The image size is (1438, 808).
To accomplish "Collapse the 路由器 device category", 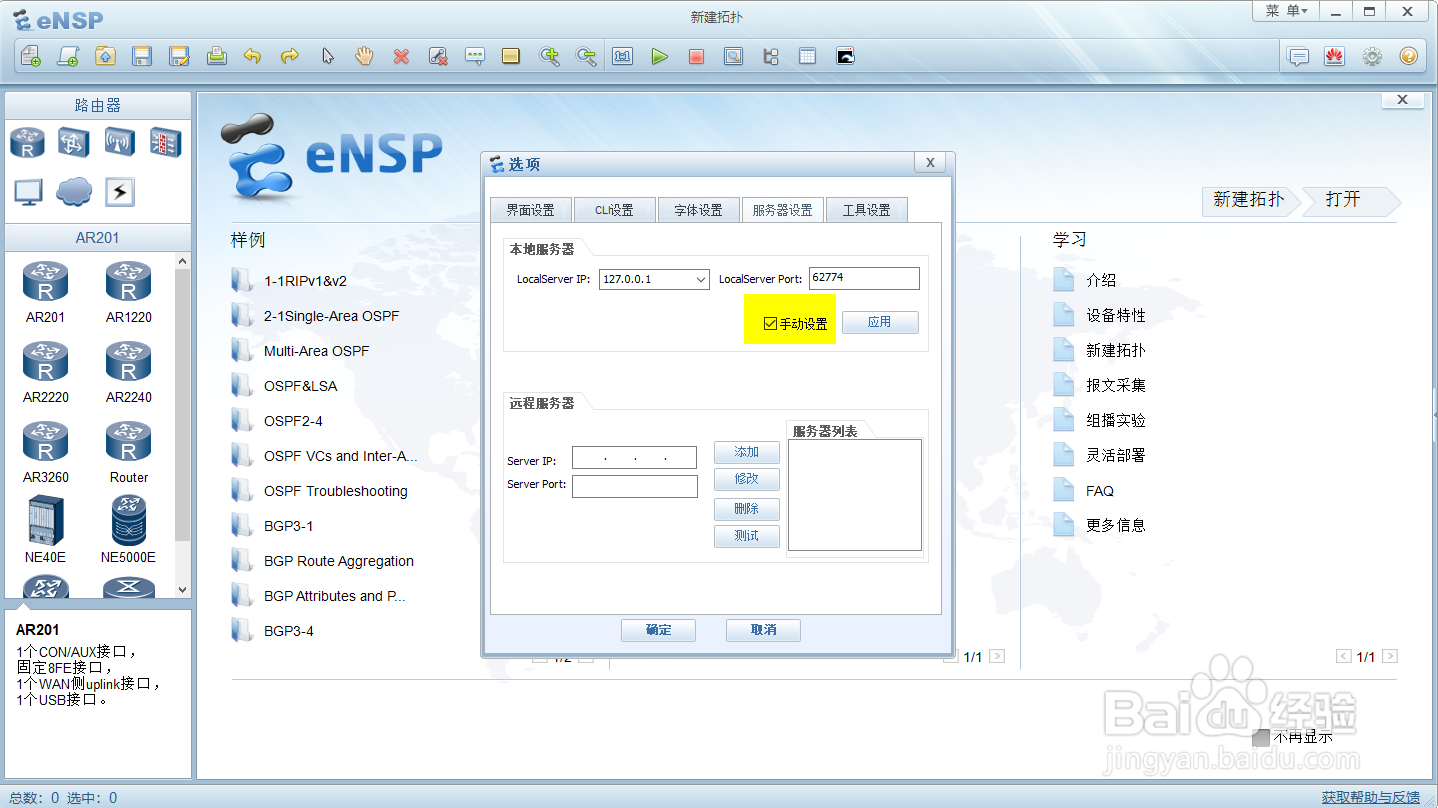I will coord(97,104).
